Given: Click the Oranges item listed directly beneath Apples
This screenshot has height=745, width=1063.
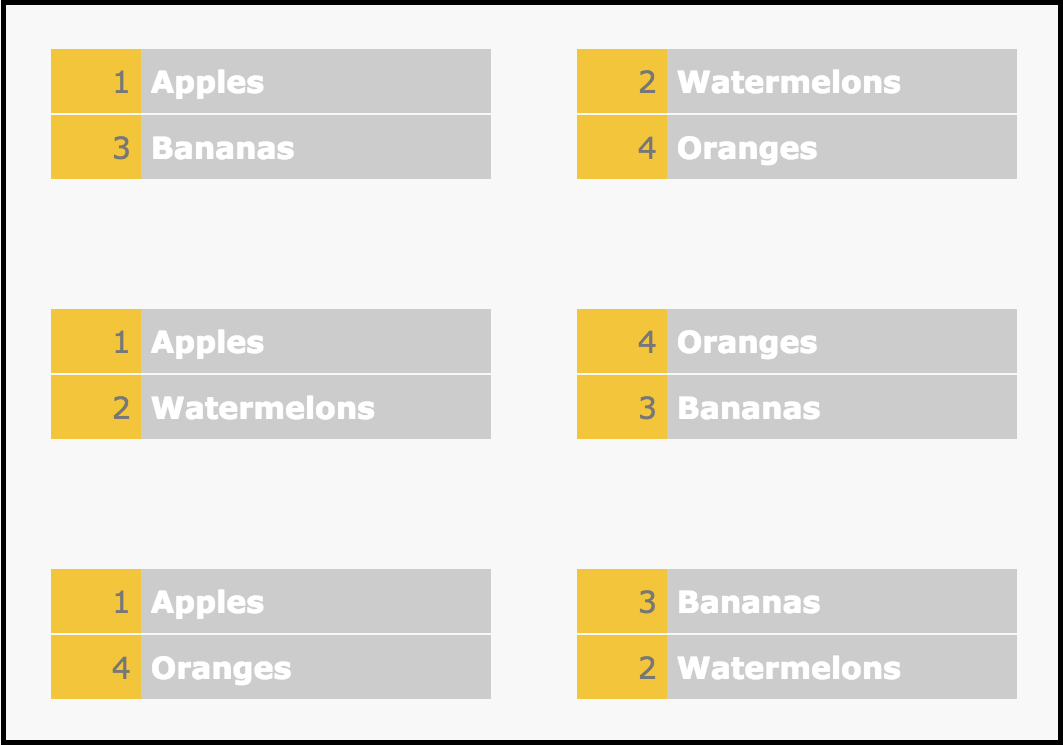Looking at the screenshot, I should [x=270, y=667].
